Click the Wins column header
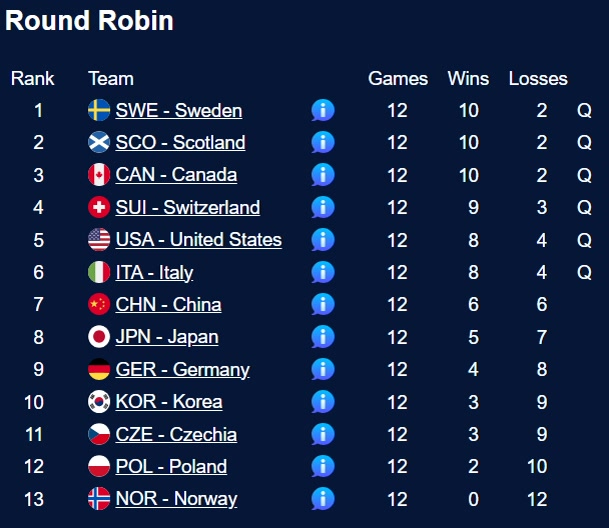Screen dimensions: 609x528 pos(468,78)
